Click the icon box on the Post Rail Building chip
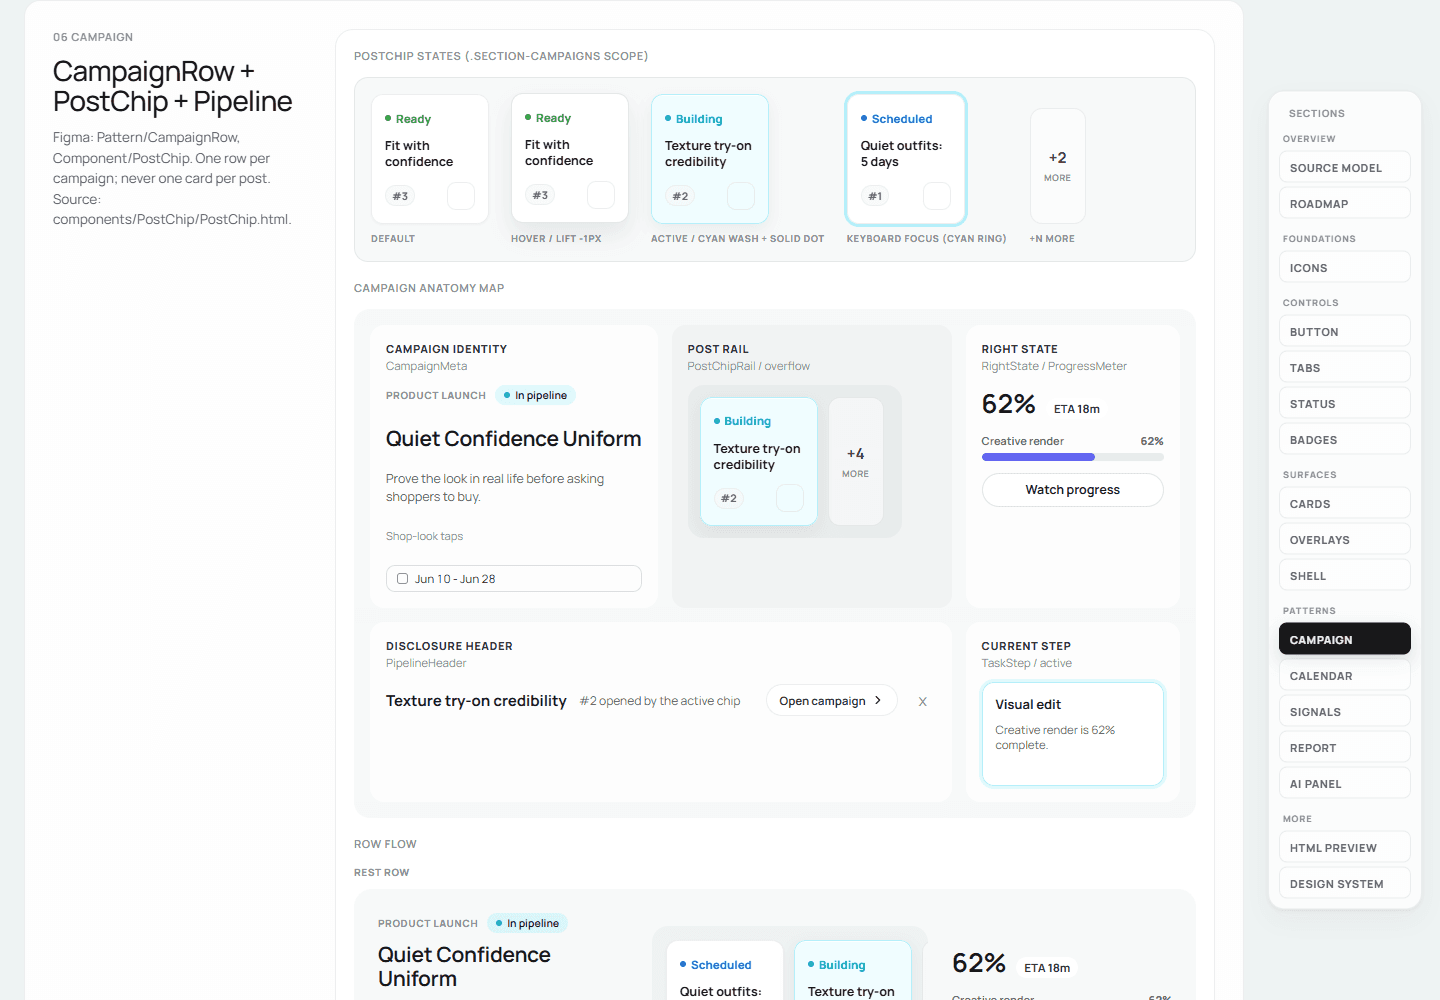Screen dimensions: 1440x1000 tap(790, 498)
